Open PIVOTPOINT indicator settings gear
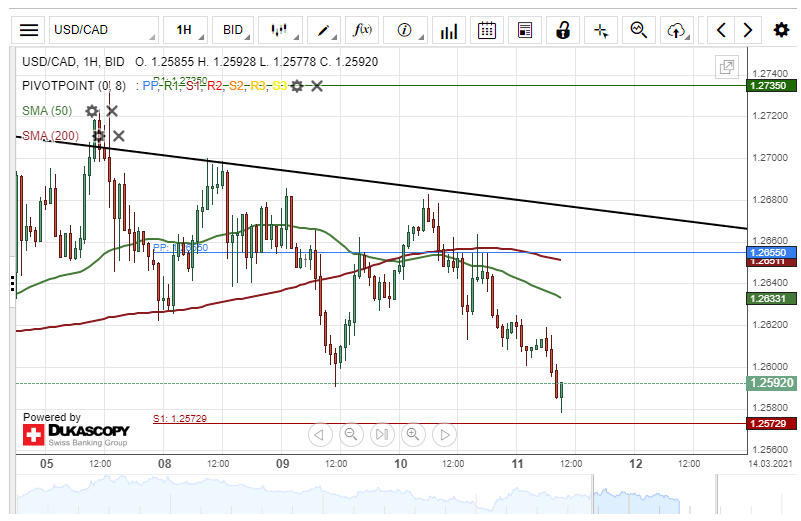Image resolution: width=801 pixels, height=521 pixels. pos(297,86)
